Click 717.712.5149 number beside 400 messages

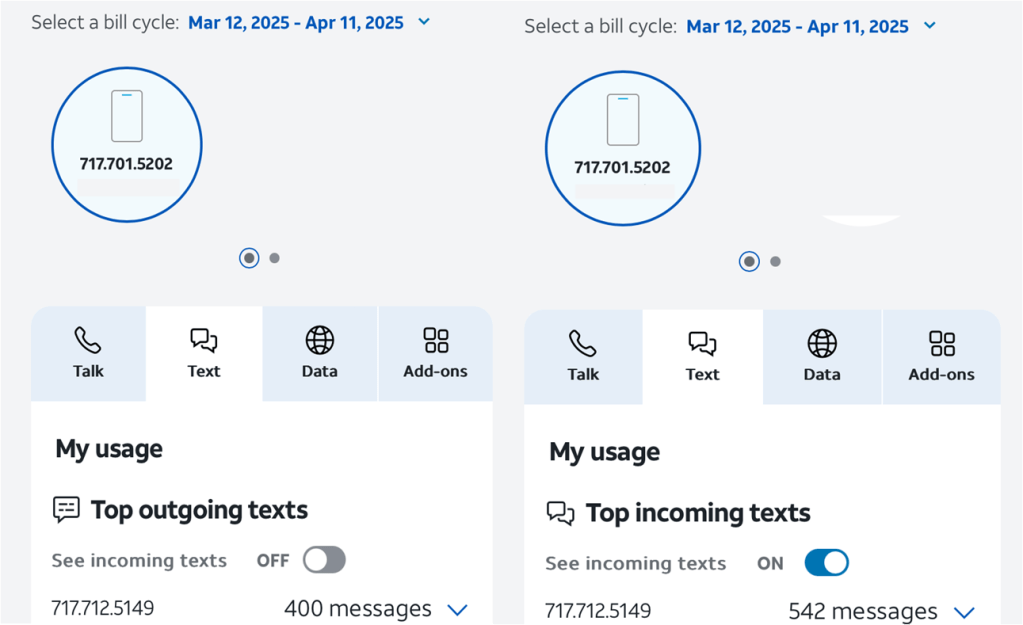click(102, 608)
